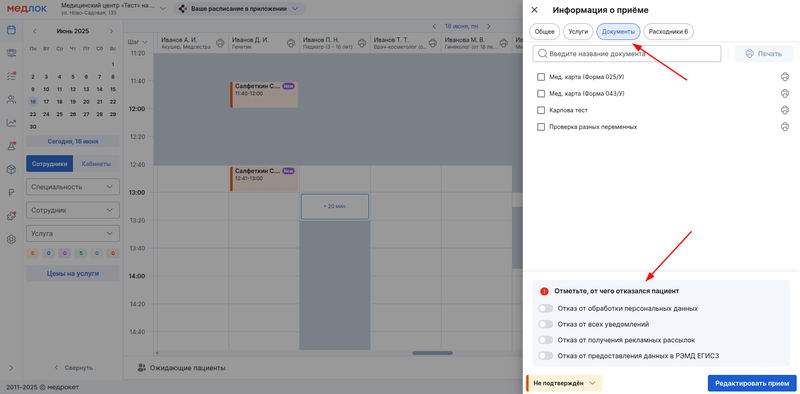Viewport: 800px width, 394px height.
Task: Switch to the Услуги tab
Action: click(x=578, y=32)
